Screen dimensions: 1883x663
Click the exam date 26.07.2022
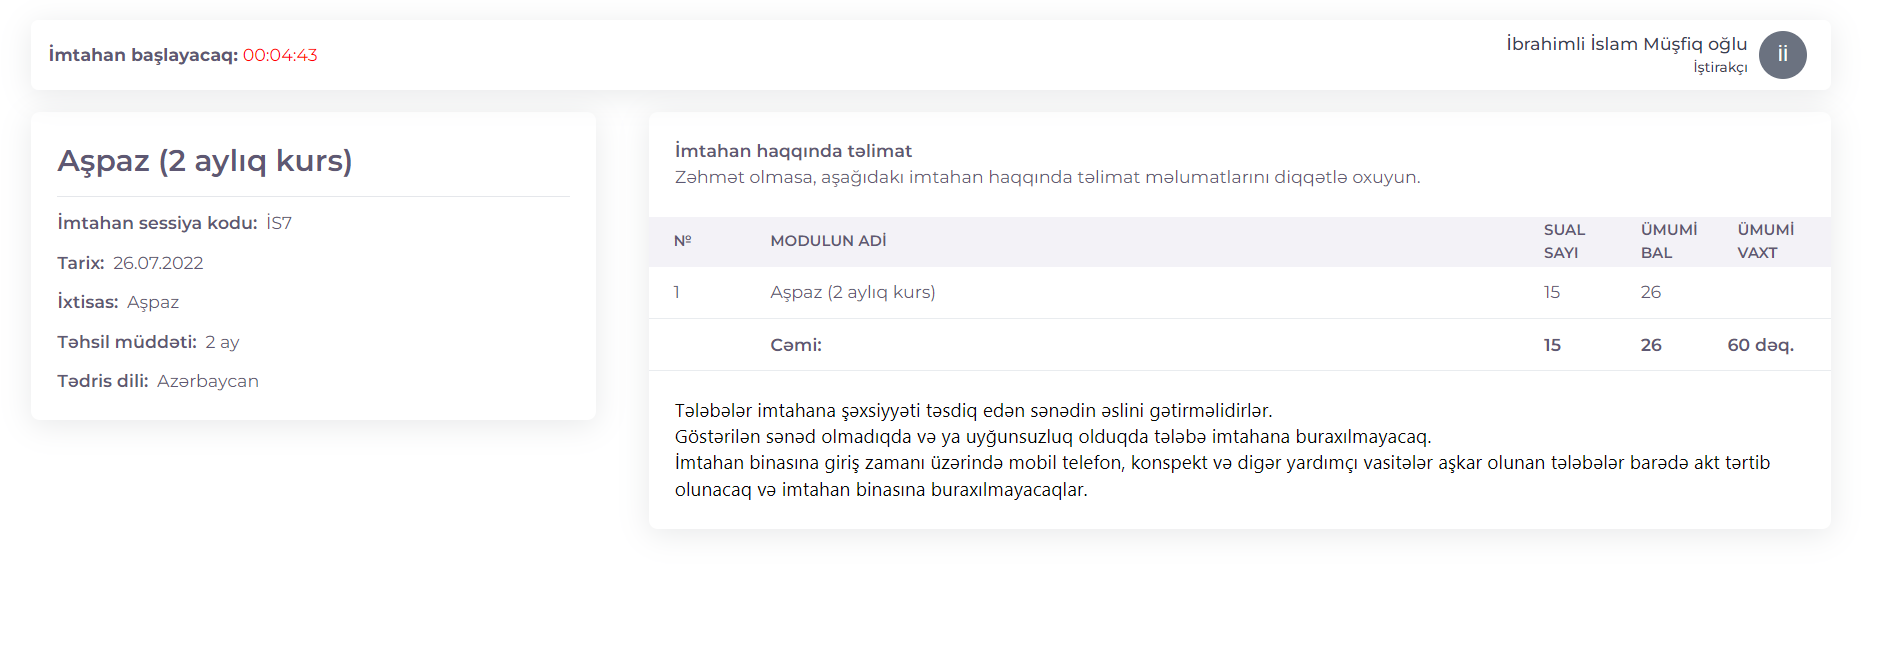tap(158, 263)
